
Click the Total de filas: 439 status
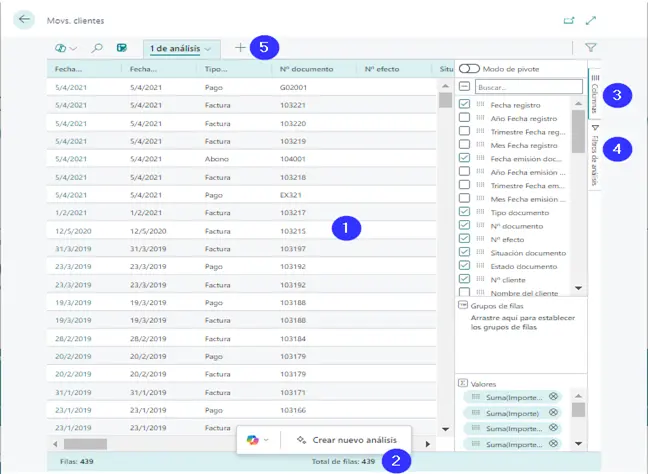[x=343, y=462]
